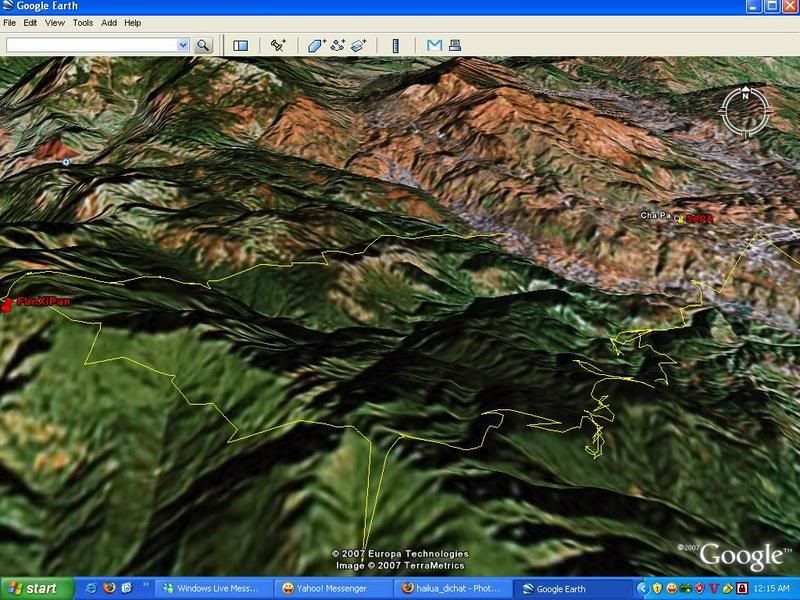Viewport: 800px width, 600px height.
Task: Click the red FanXiPan placemark pin
Action: coord(7,305)
